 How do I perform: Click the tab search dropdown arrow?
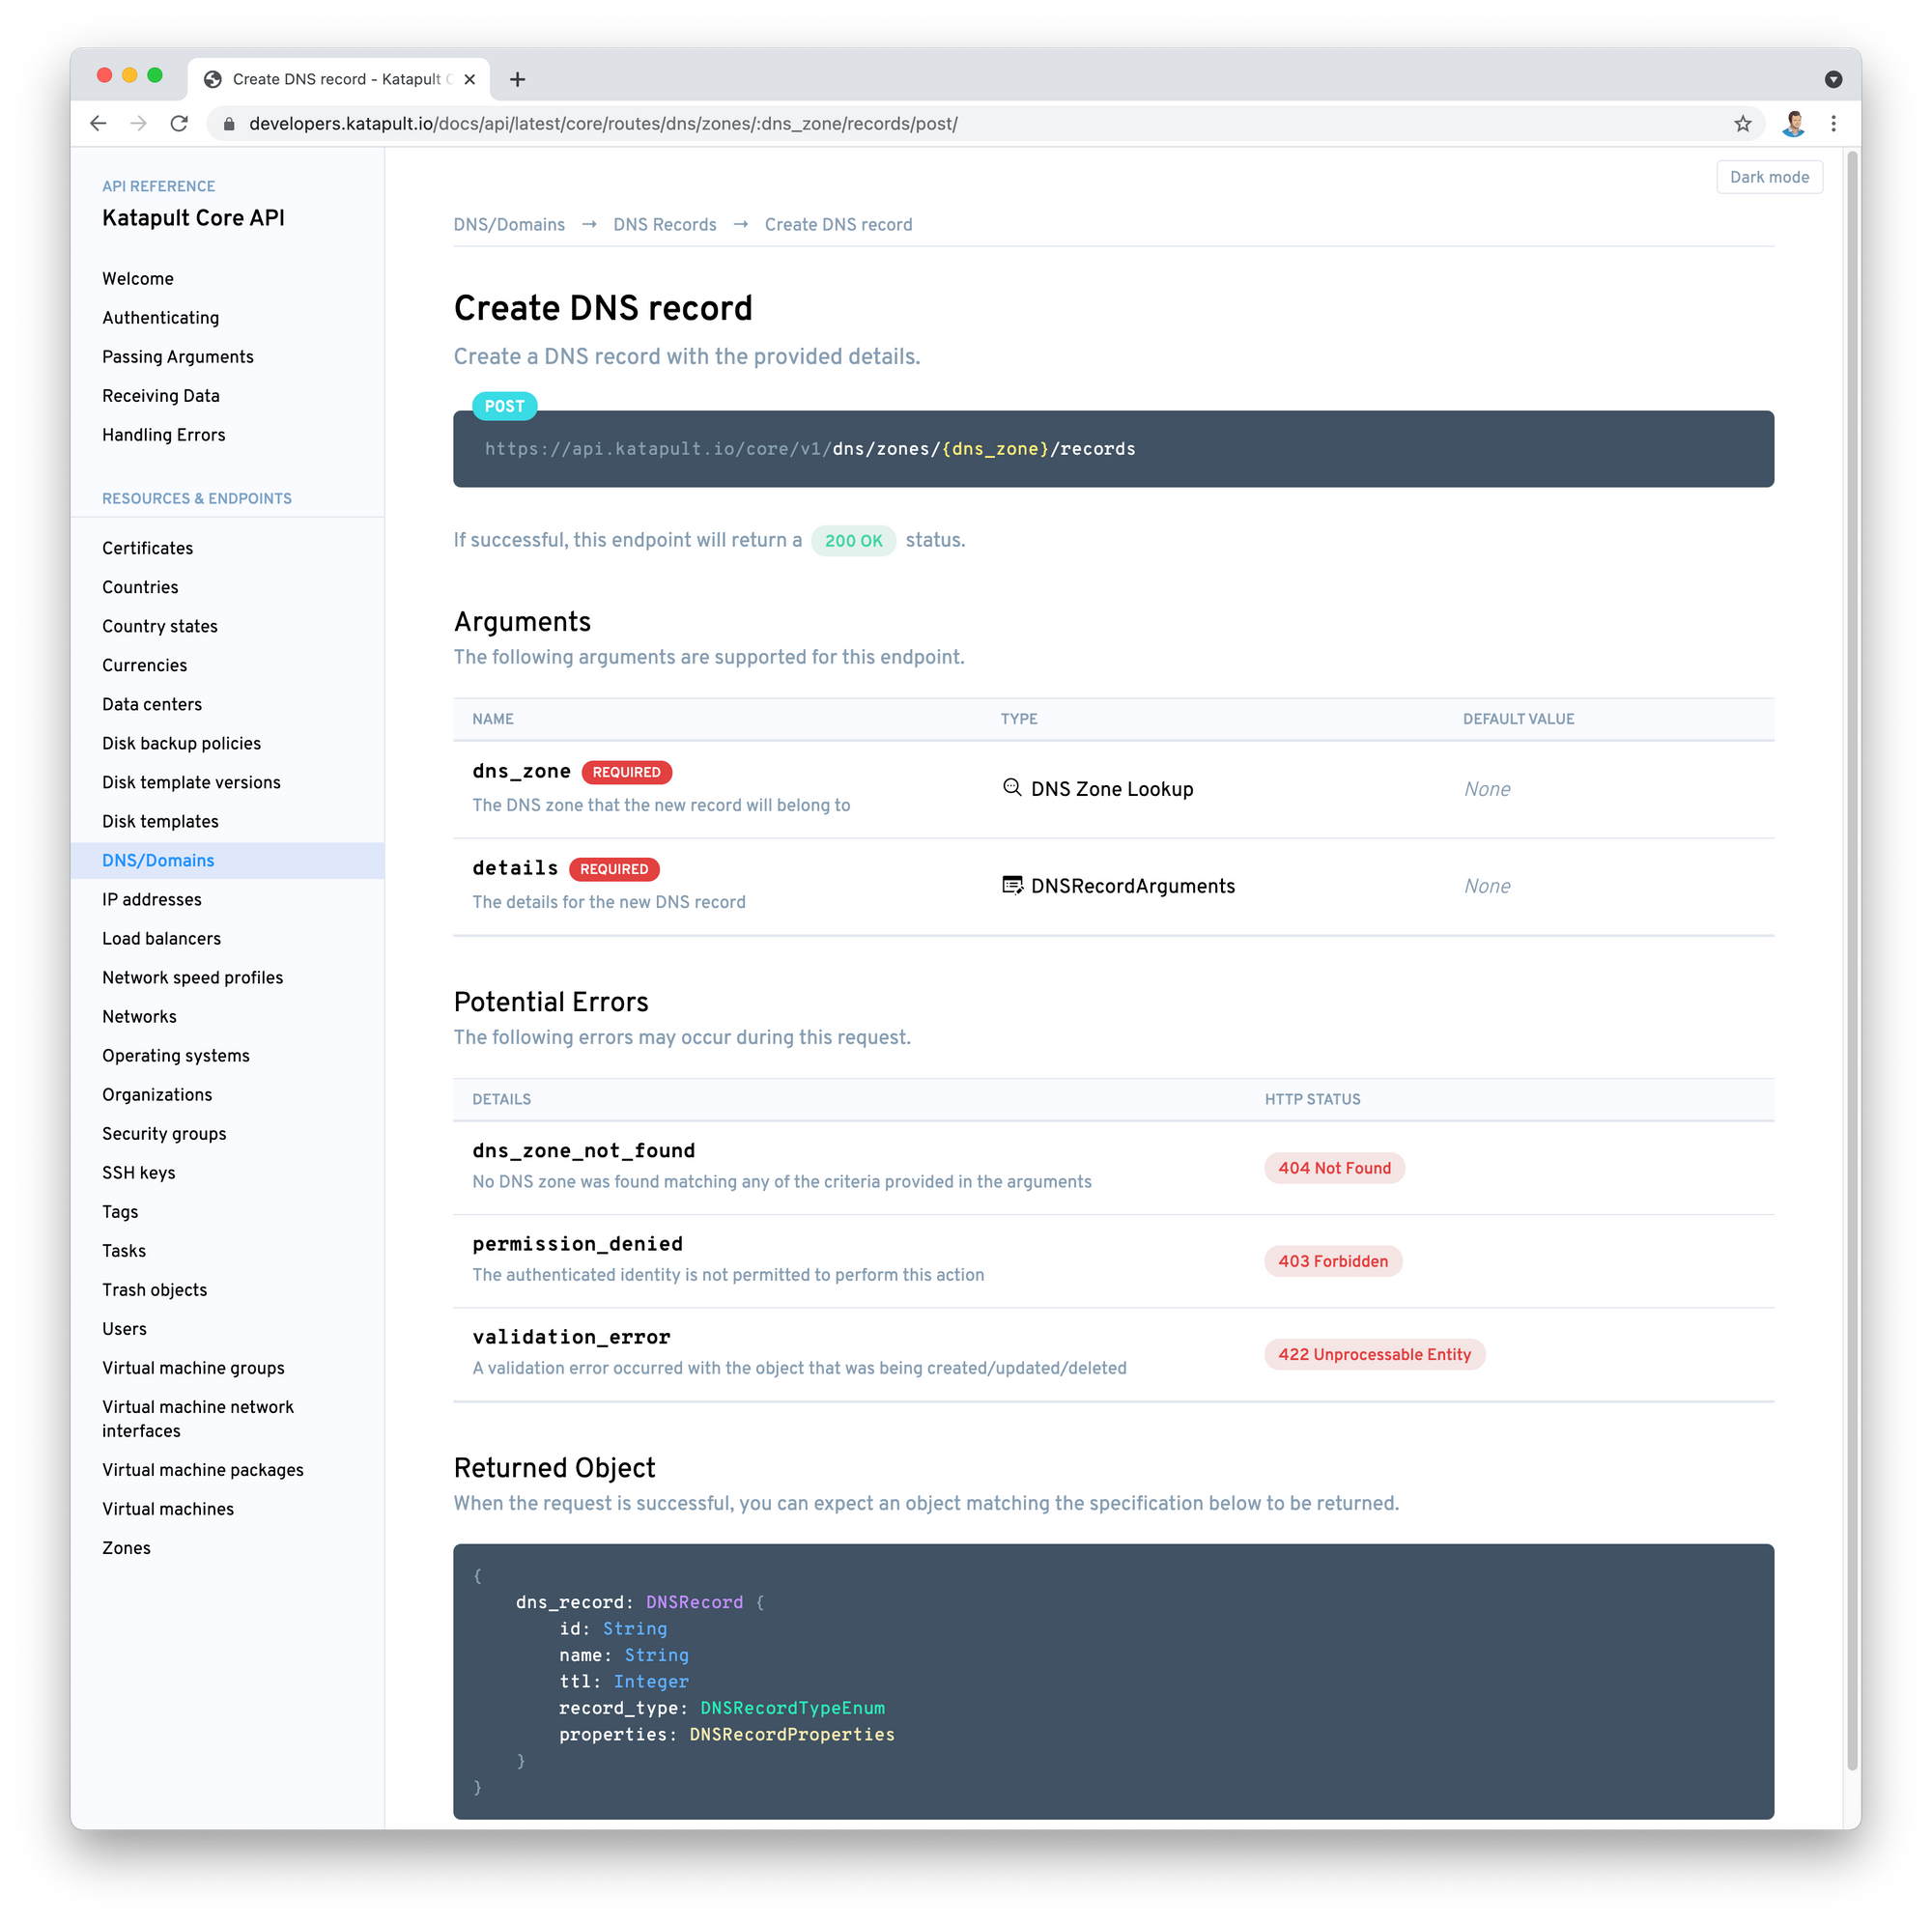pyautogui.click(x=1833, y=79)
